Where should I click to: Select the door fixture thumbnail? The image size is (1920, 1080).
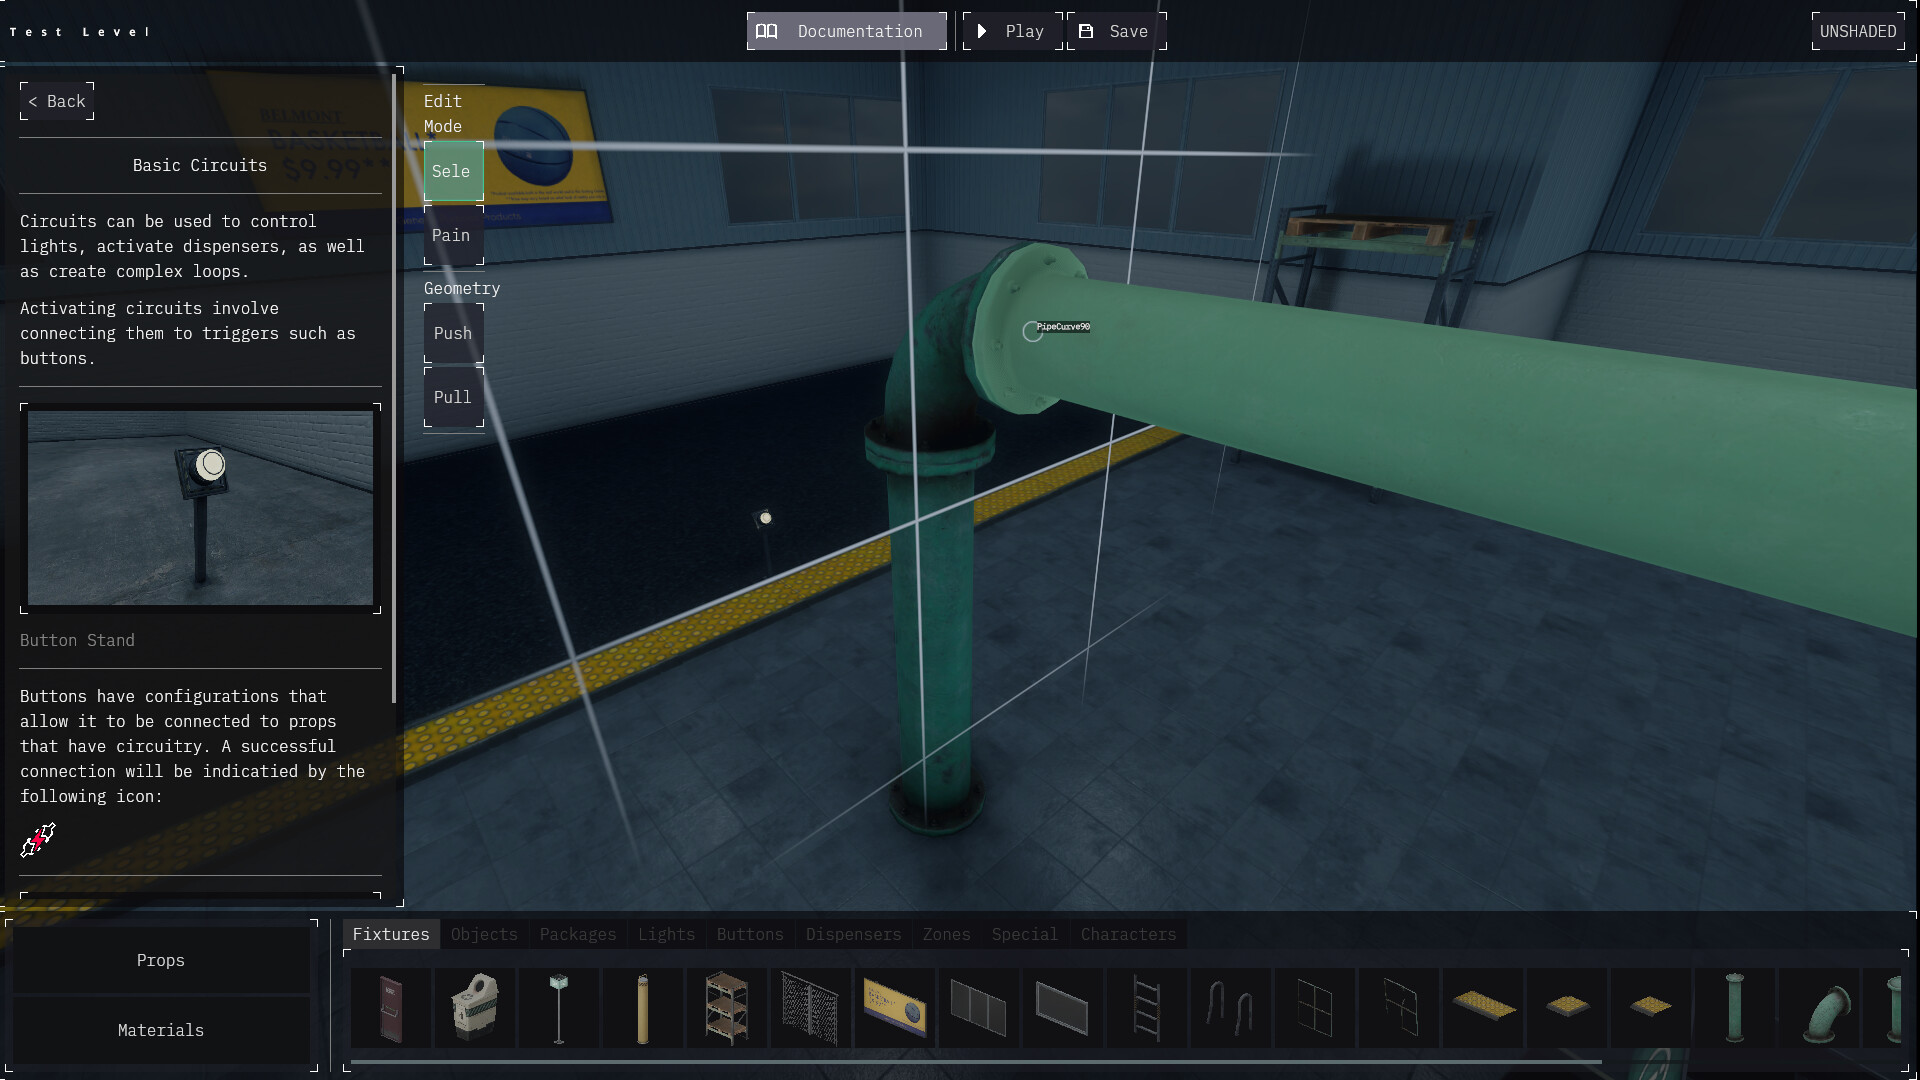click(x=391, y=1008)
